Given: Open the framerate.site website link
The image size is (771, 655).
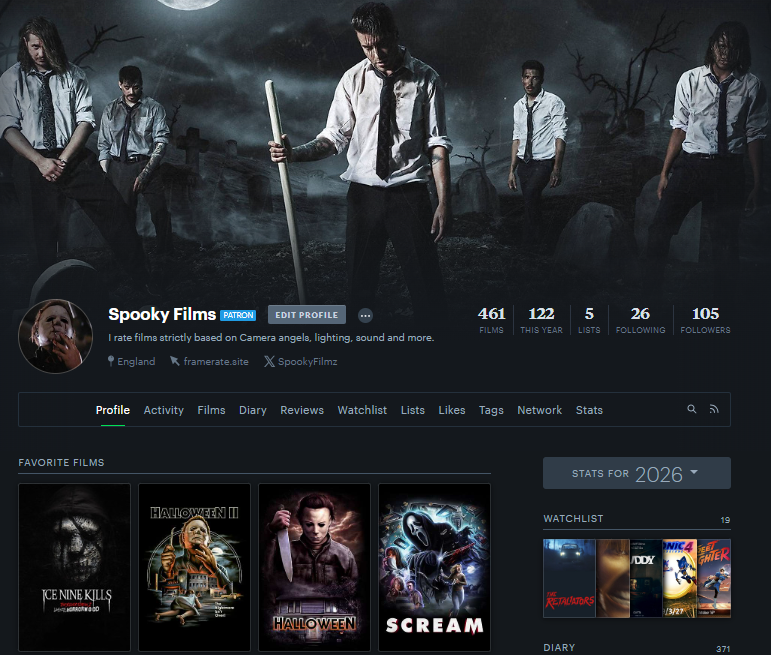Looking at the screenshot, I should (x=216, y=361).
